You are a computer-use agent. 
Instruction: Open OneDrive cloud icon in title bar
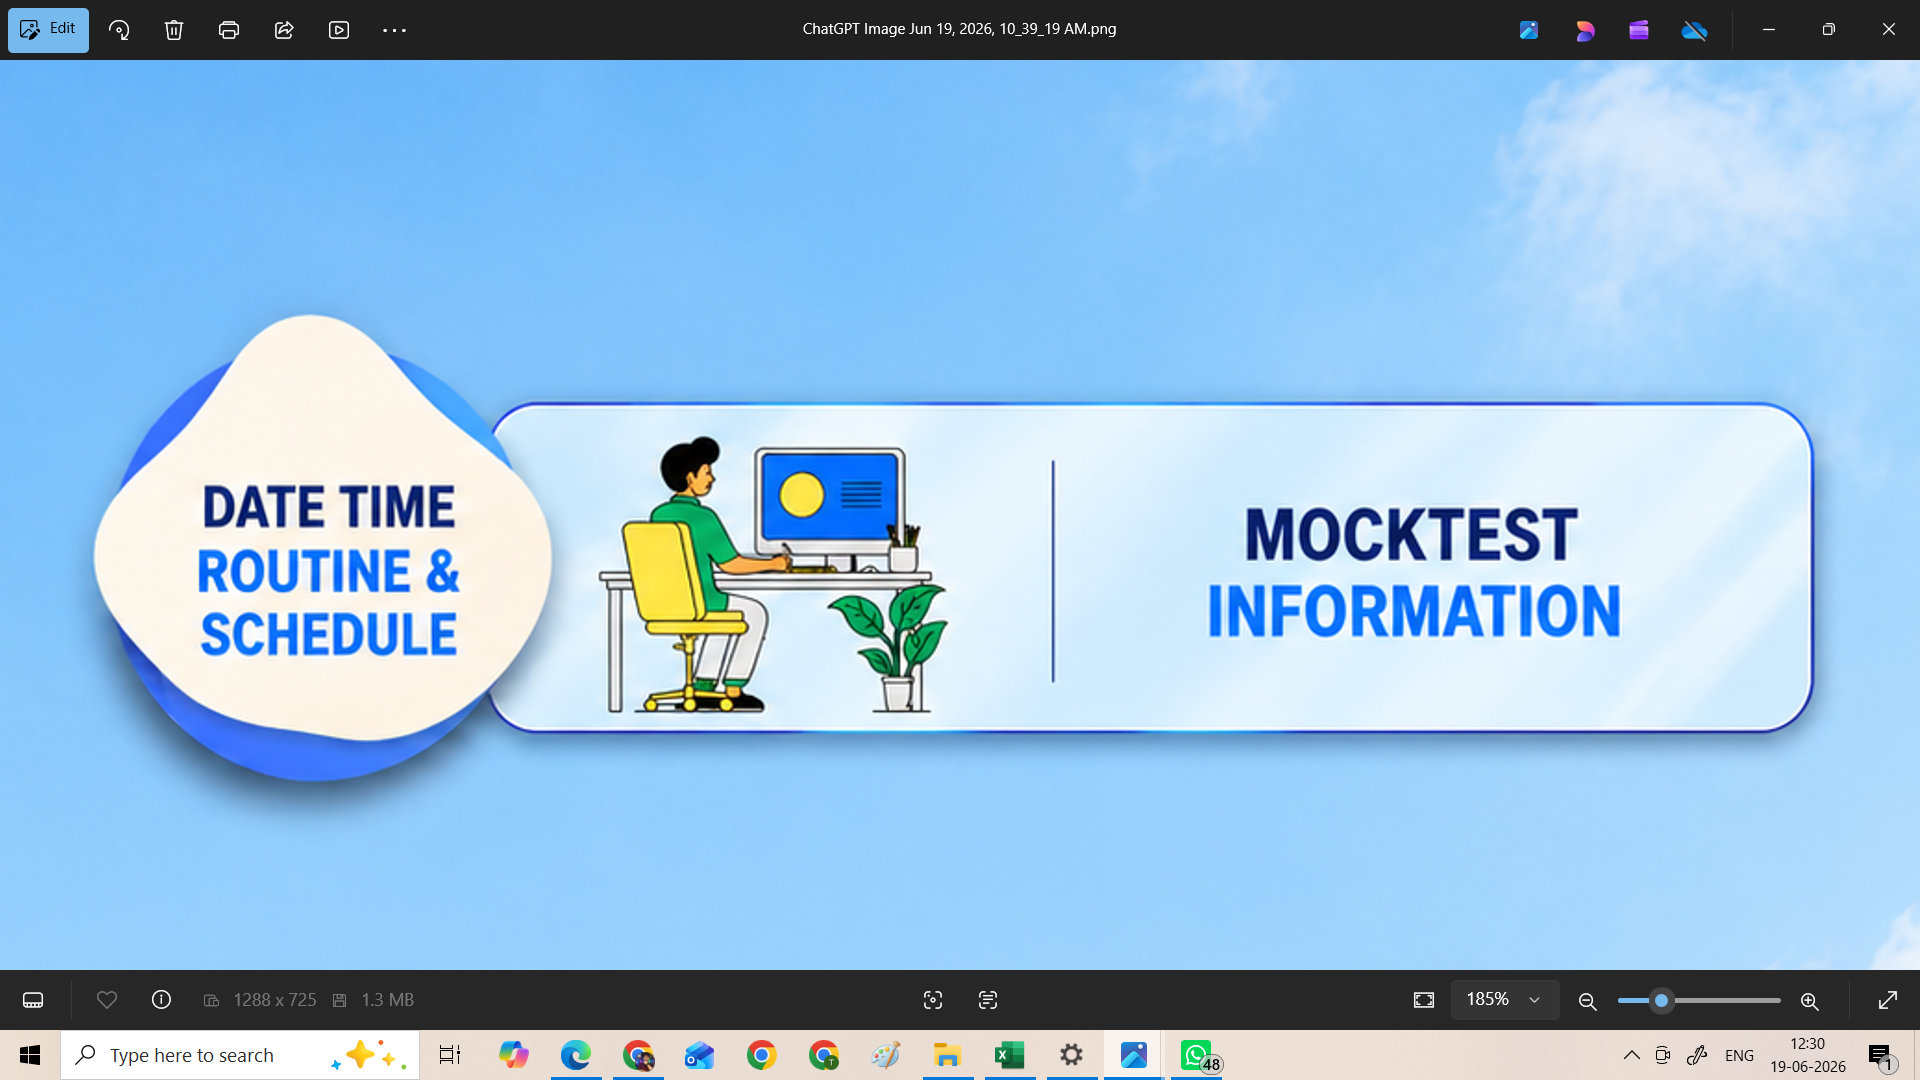pos(1694,30)
